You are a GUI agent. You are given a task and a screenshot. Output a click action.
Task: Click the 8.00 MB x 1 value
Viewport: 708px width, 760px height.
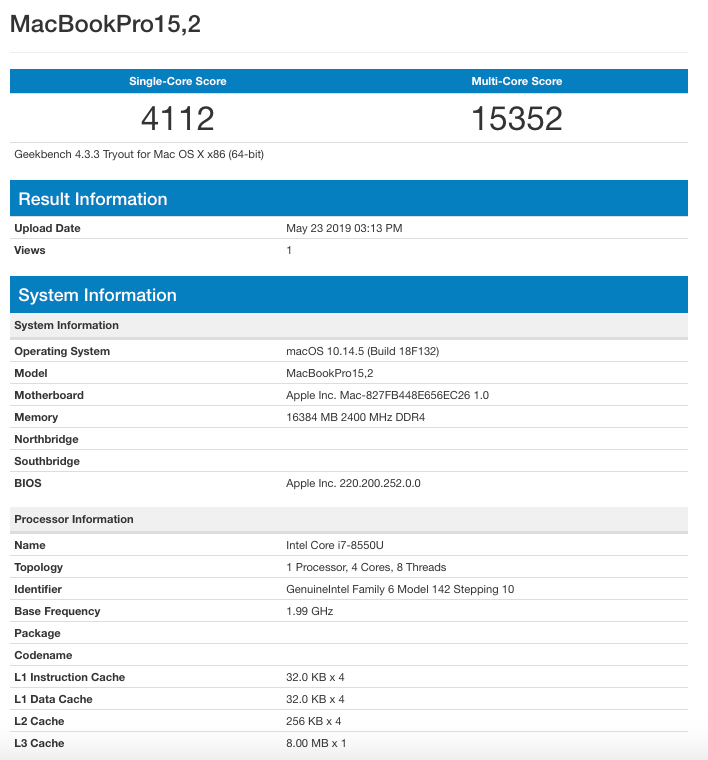click(x=316, y=743)
